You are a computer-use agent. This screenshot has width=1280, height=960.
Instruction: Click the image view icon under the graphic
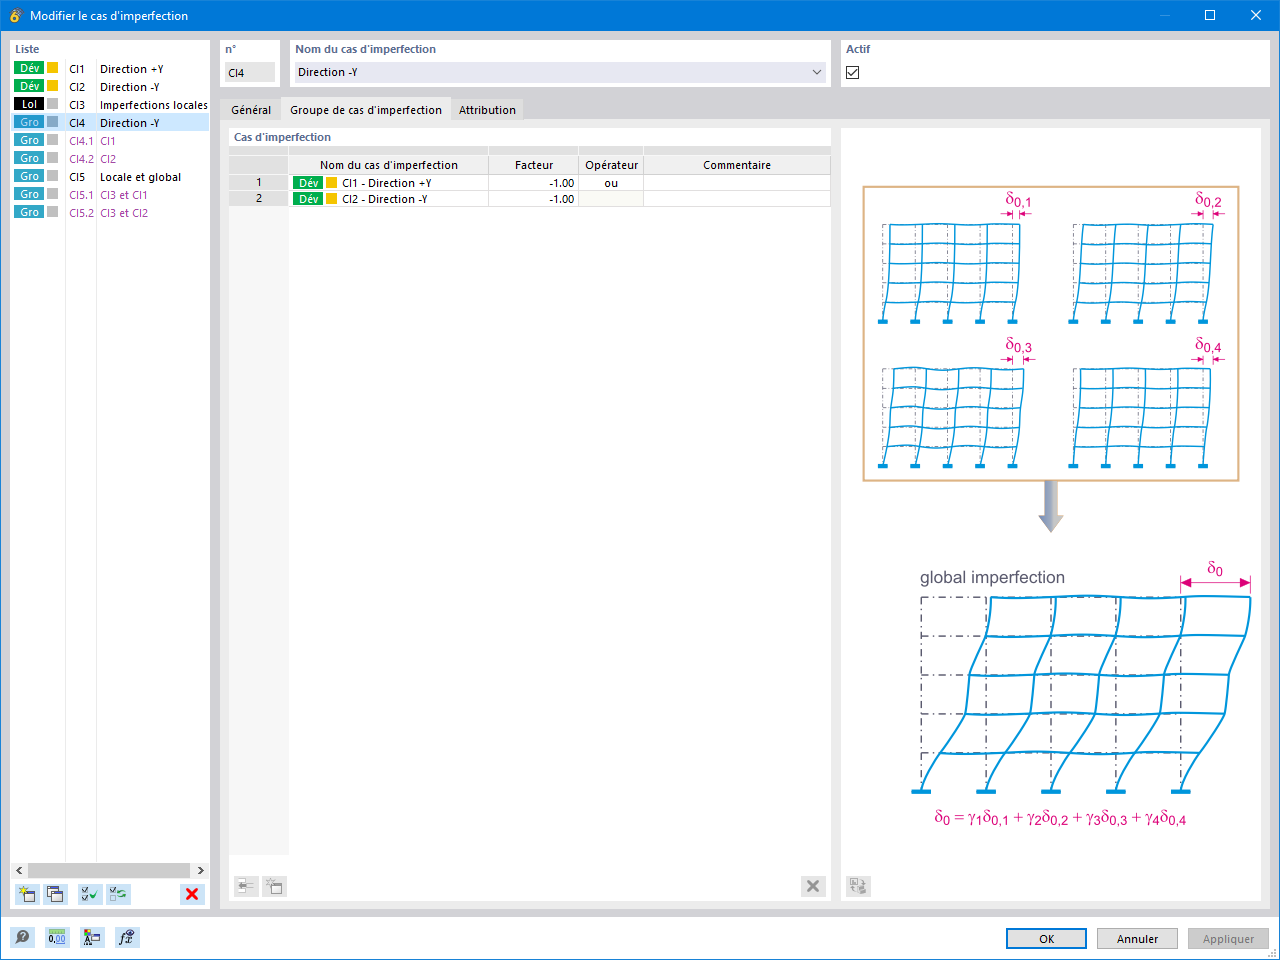pyautogui.click(x=858, y=886)
